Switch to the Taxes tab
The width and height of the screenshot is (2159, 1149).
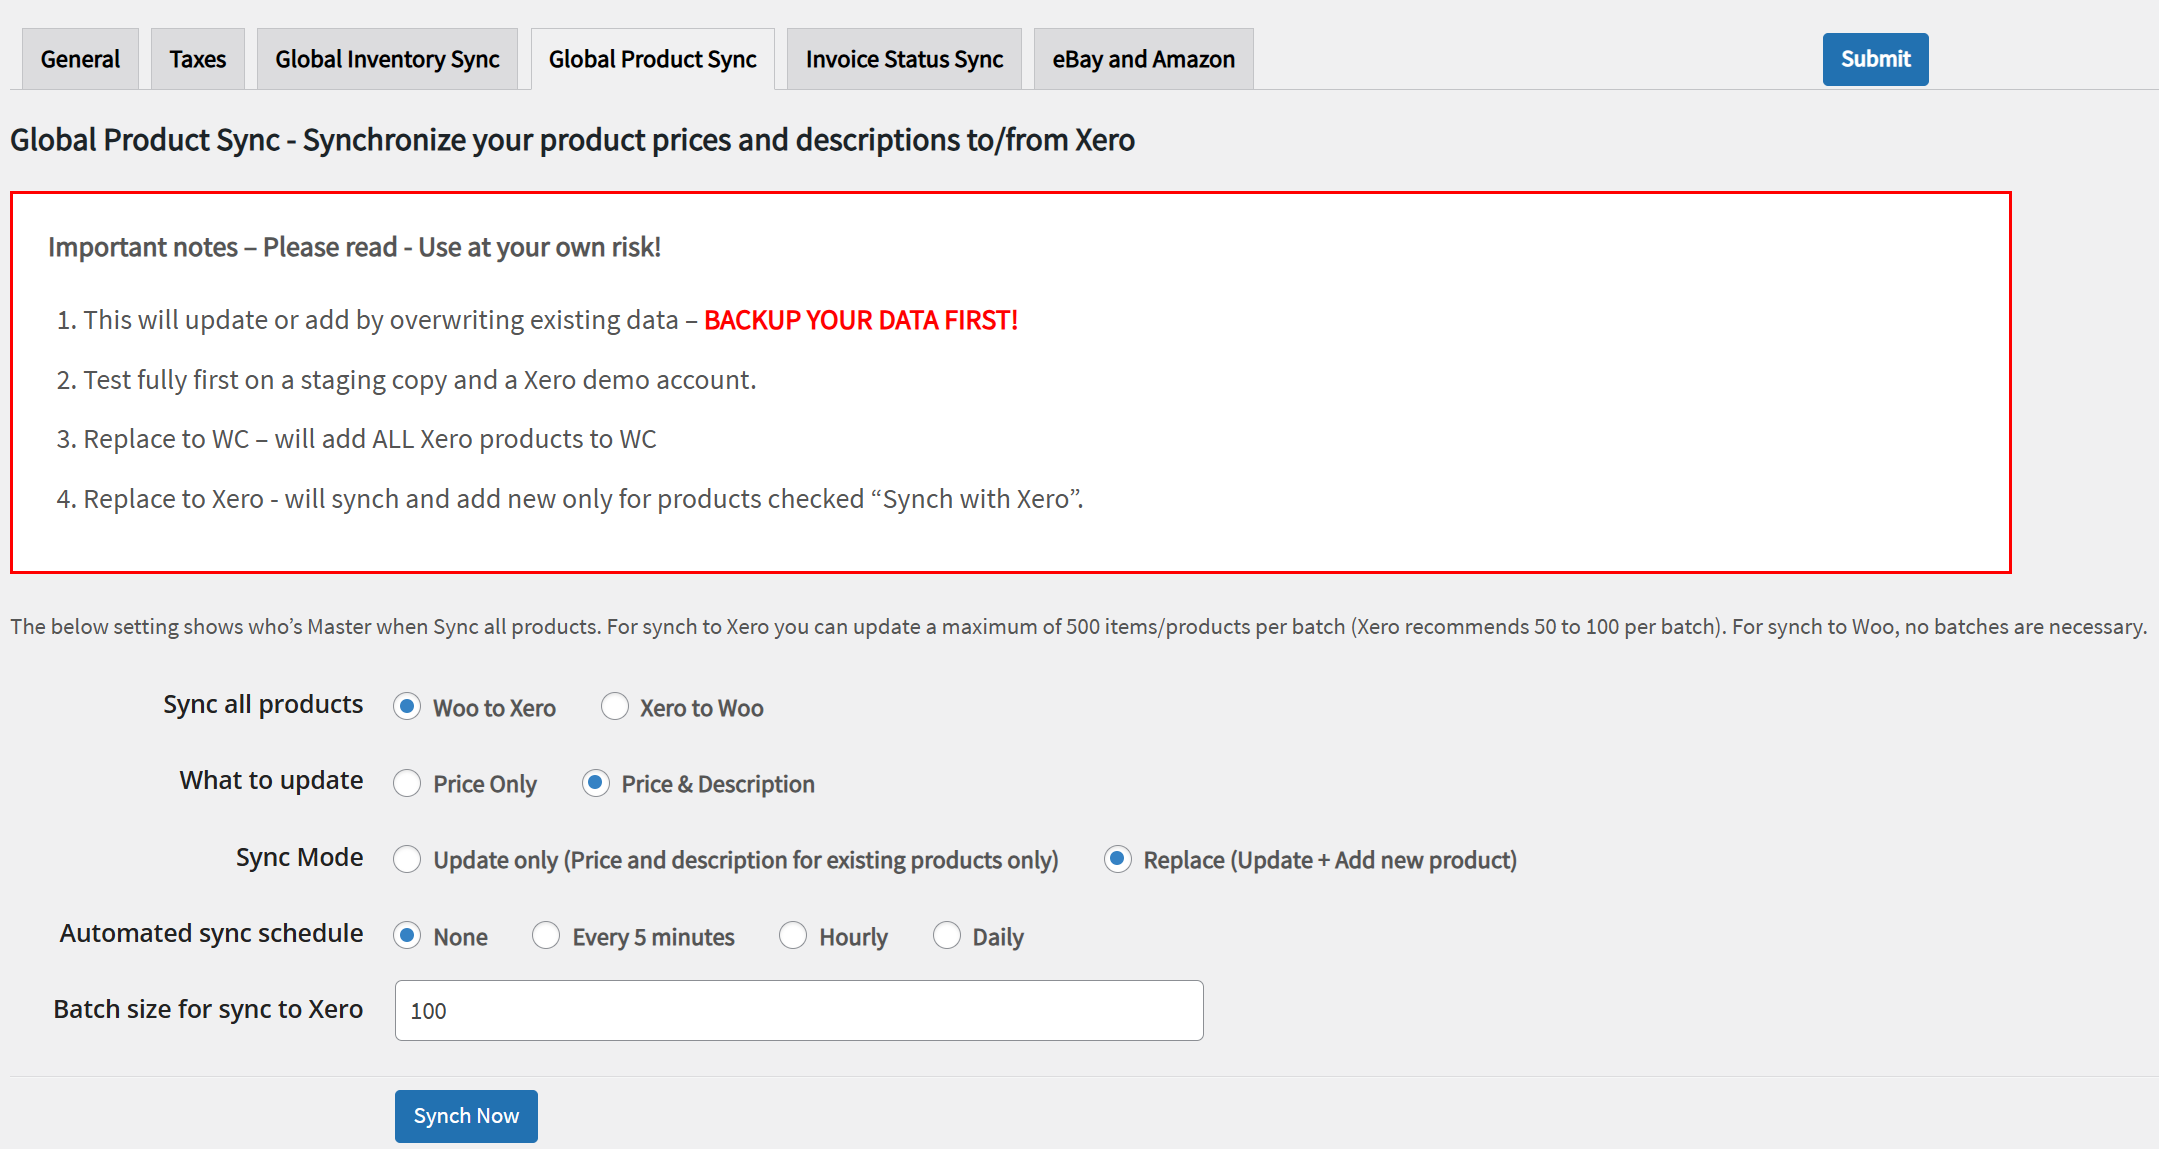197,59
